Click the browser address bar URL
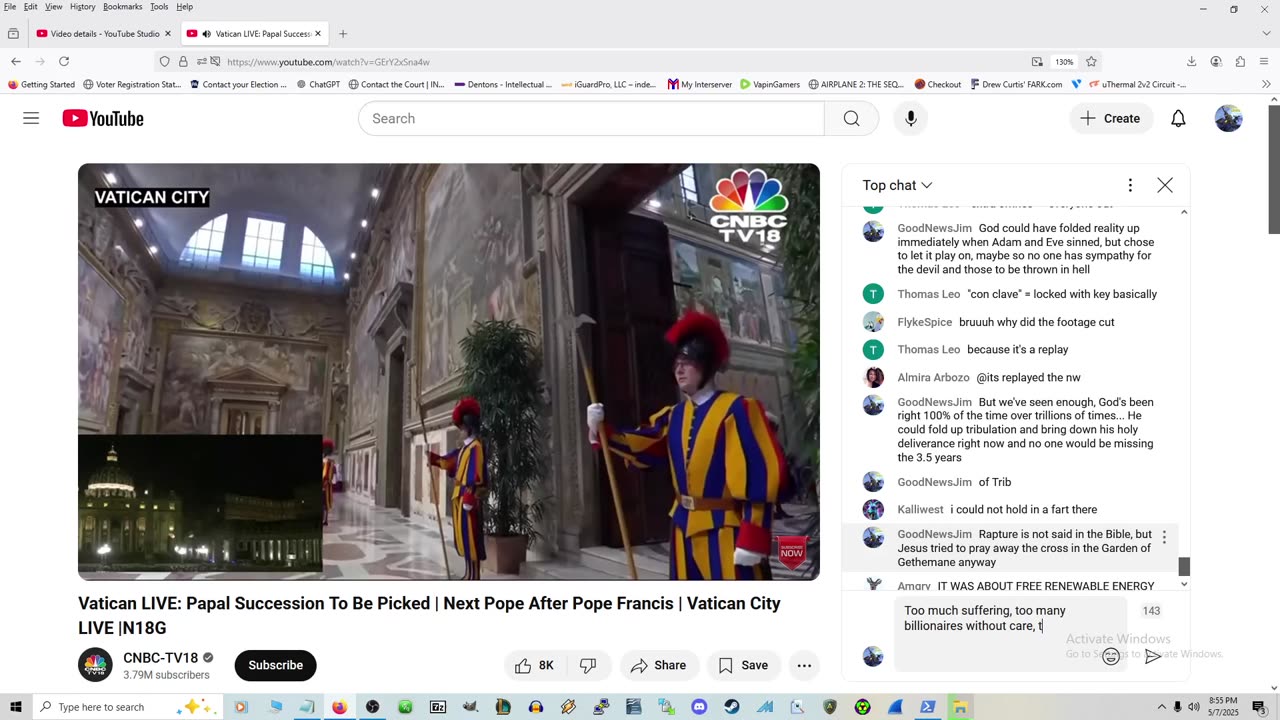This screenshot has width=1280, height=720. [328, 62]
